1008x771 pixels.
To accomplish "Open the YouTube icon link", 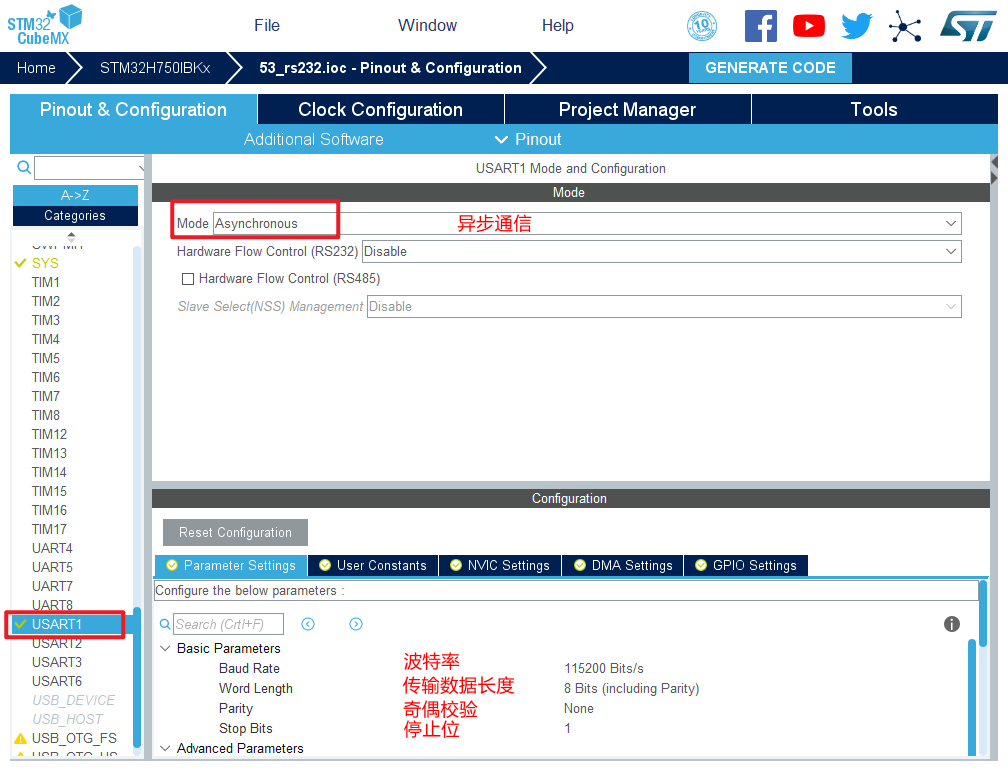I will tap(808, 26).
